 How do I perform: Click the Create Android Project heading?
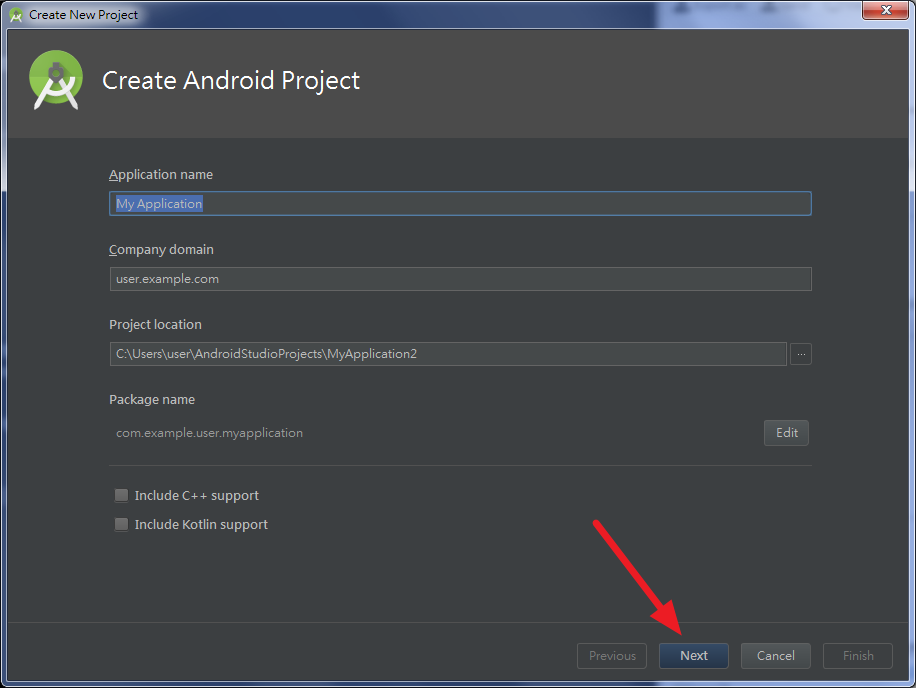(x=231, y=81)
